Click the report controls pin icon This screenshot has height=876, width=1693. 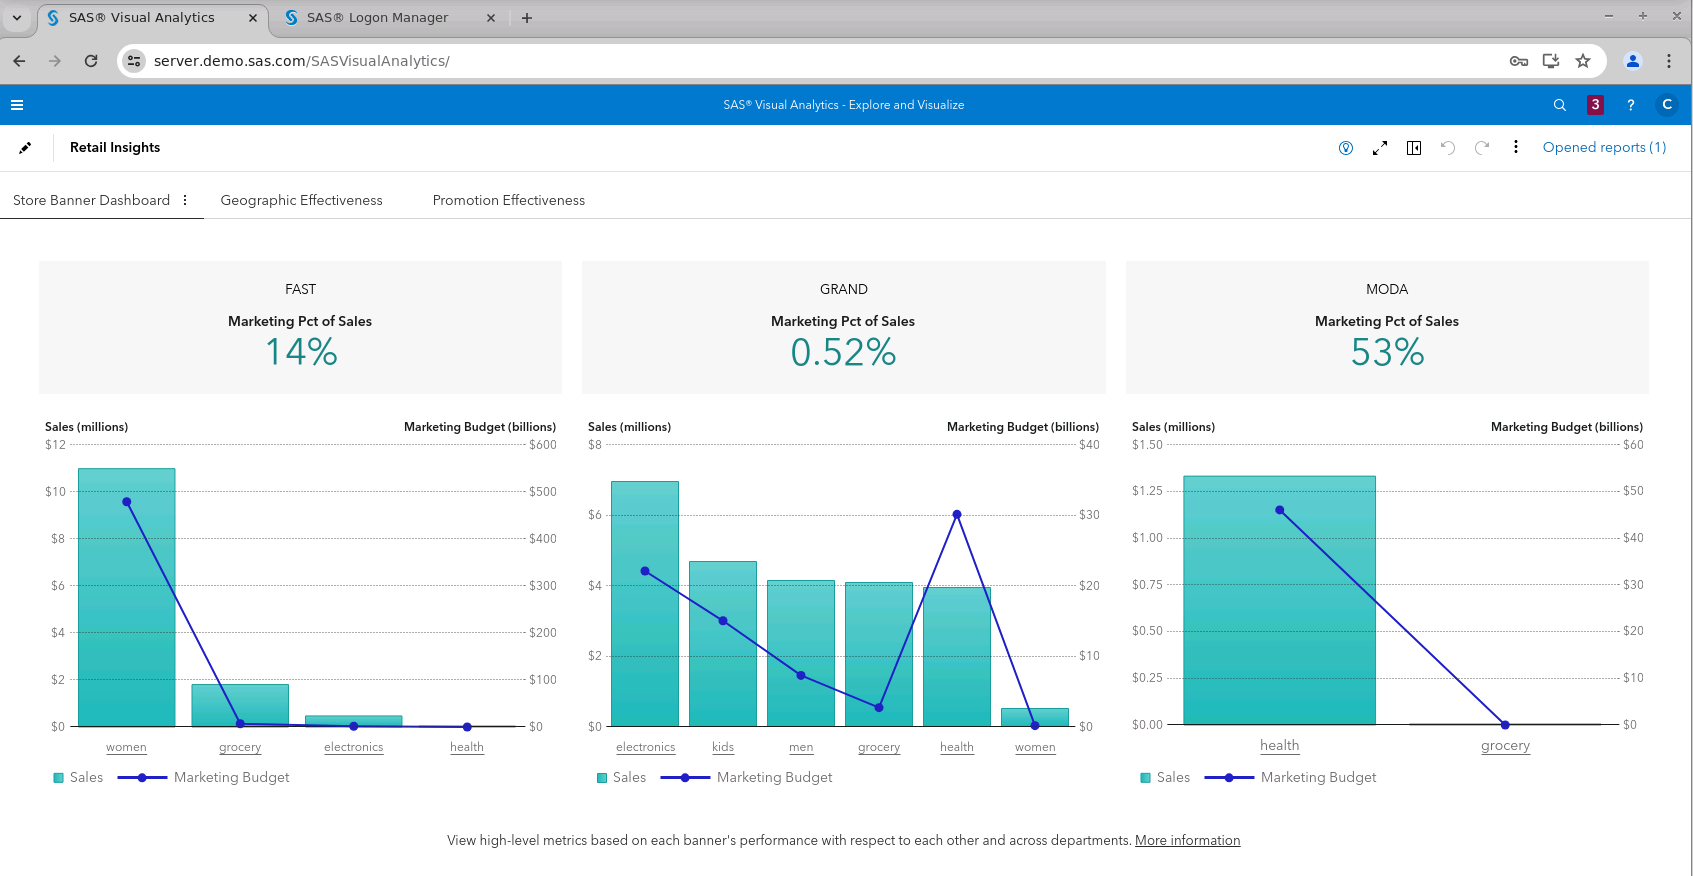tap(1346, 148)
